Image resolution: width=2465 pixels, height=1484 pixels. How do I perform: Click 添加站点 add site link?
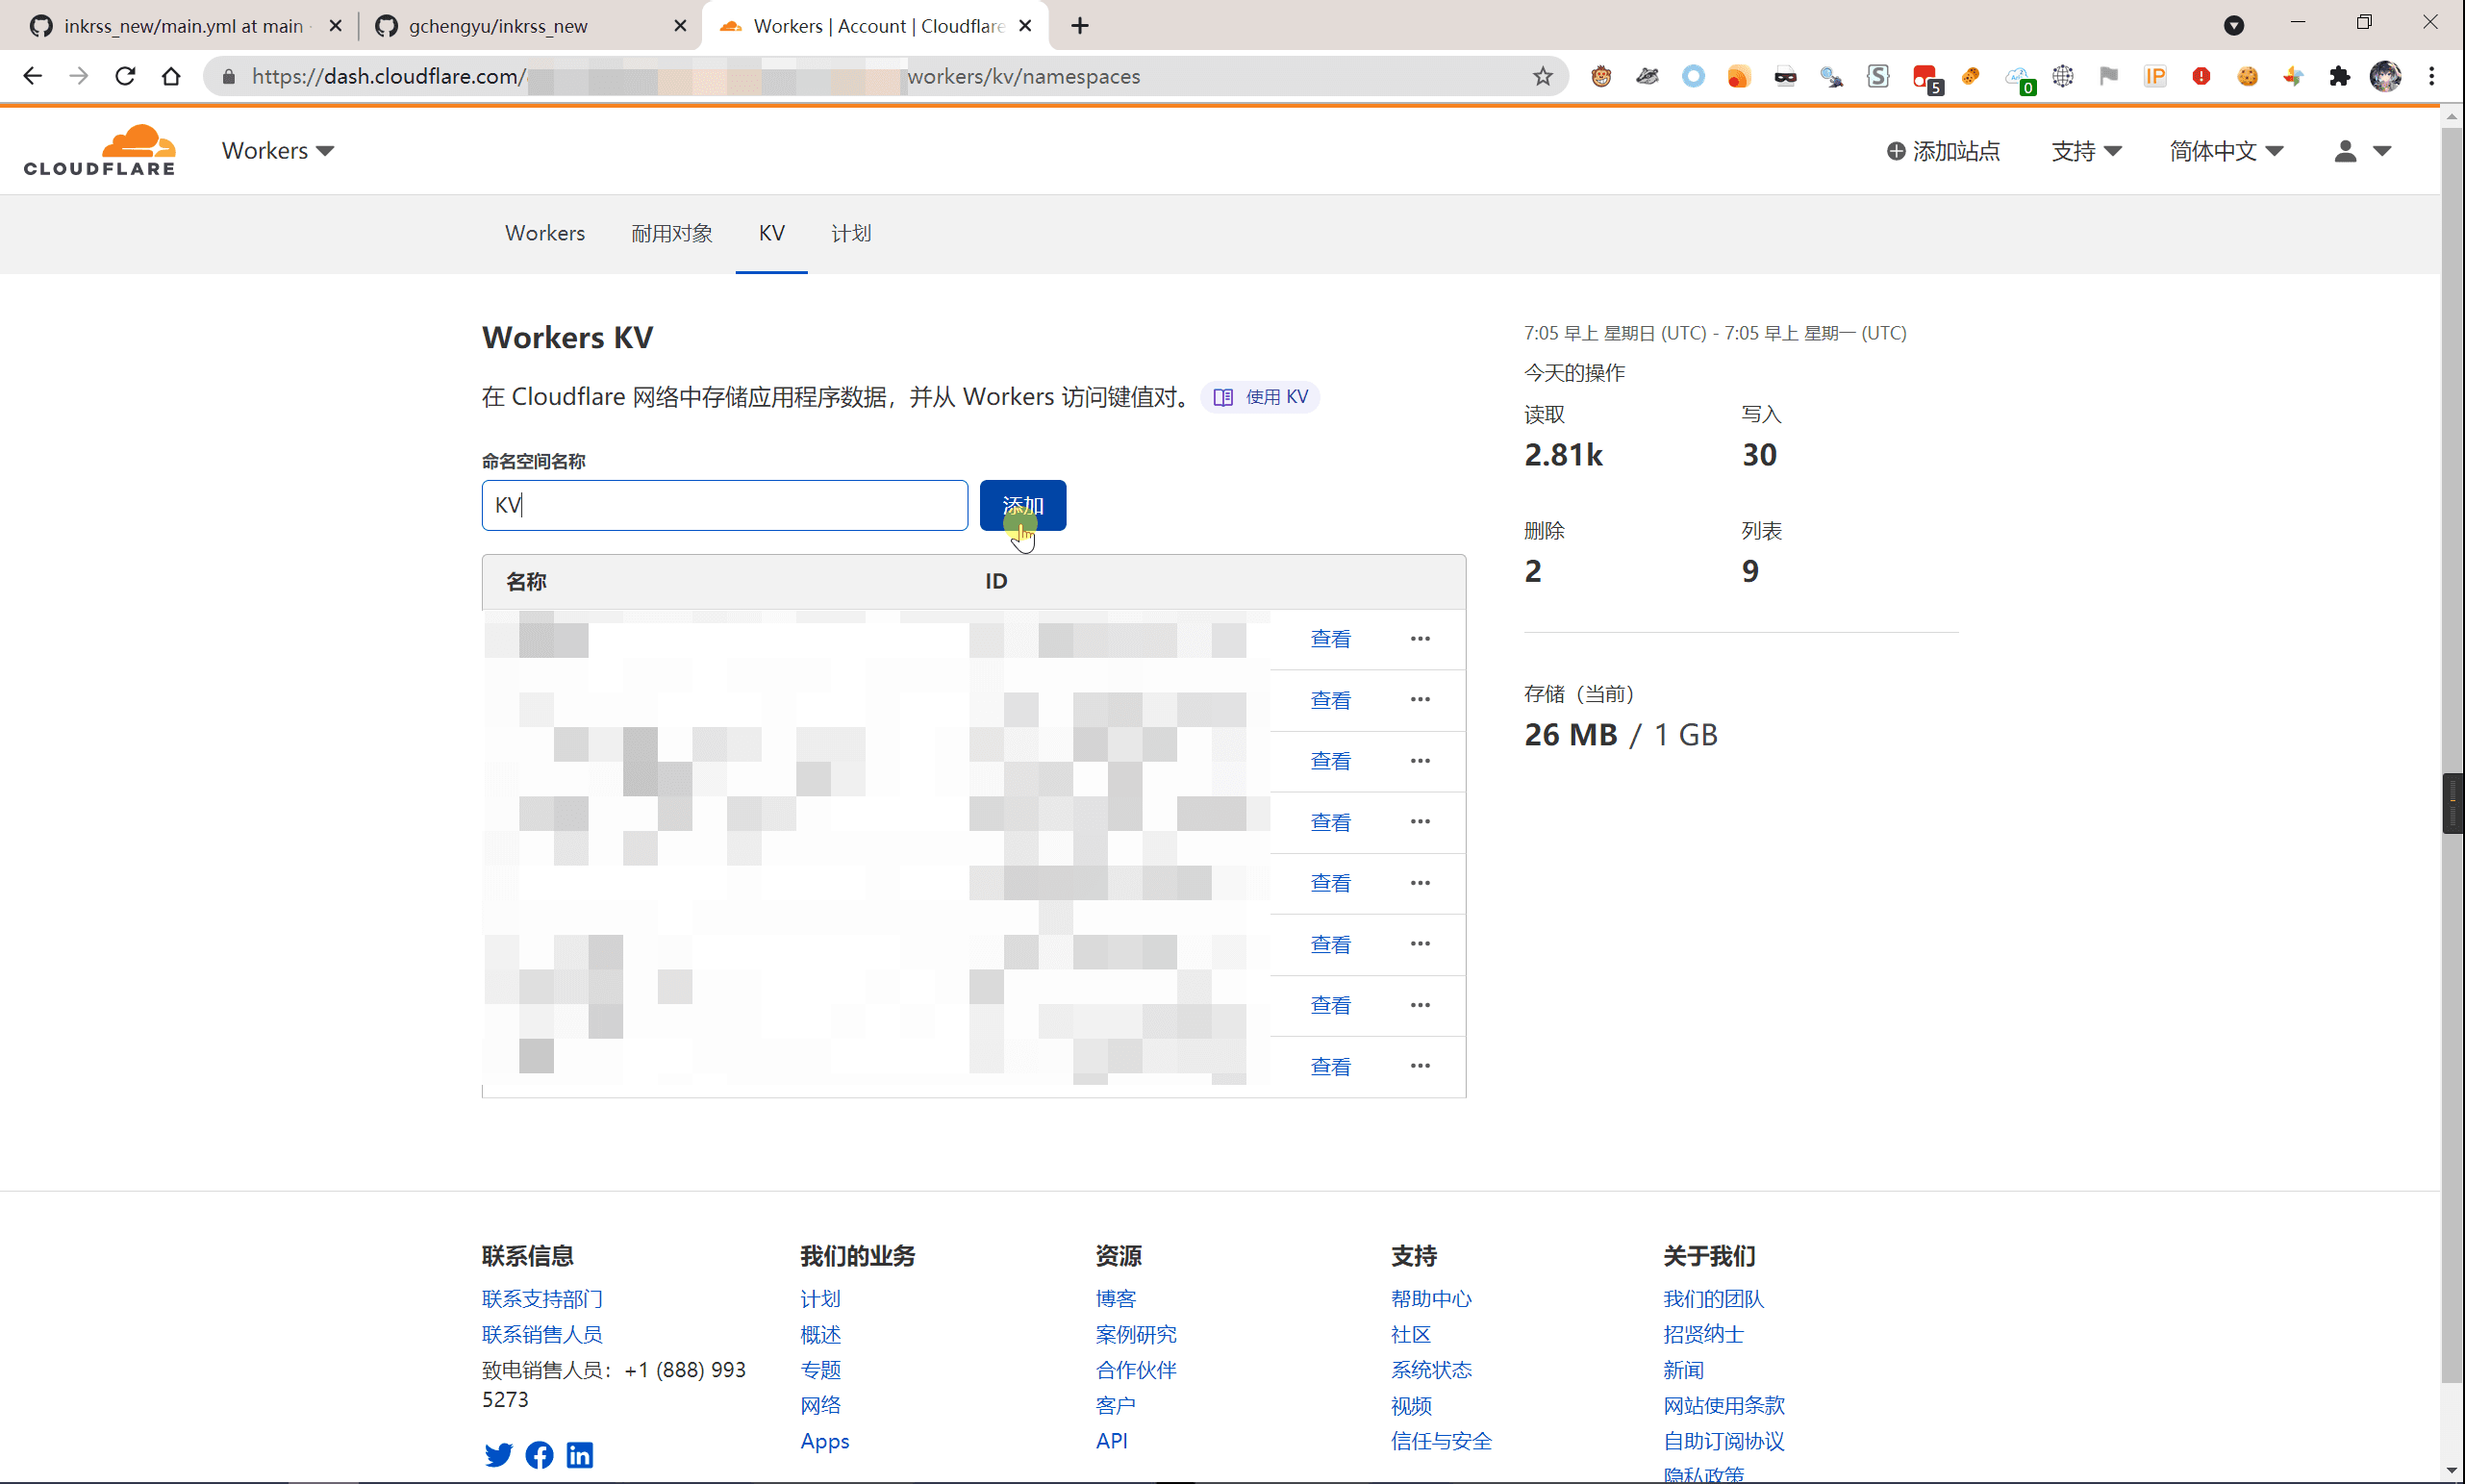tap(1943, 150)
